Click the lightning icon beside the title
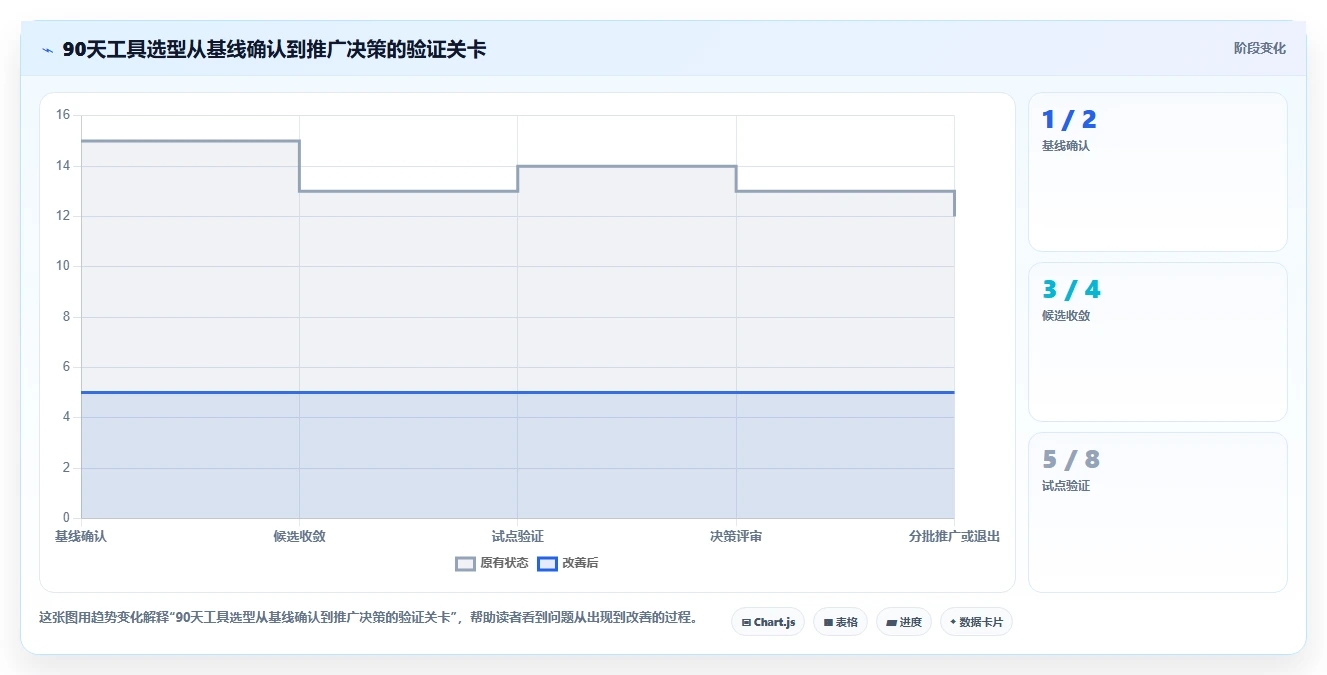The width and height of the screenshot is (1327, 675). (47, 50)
